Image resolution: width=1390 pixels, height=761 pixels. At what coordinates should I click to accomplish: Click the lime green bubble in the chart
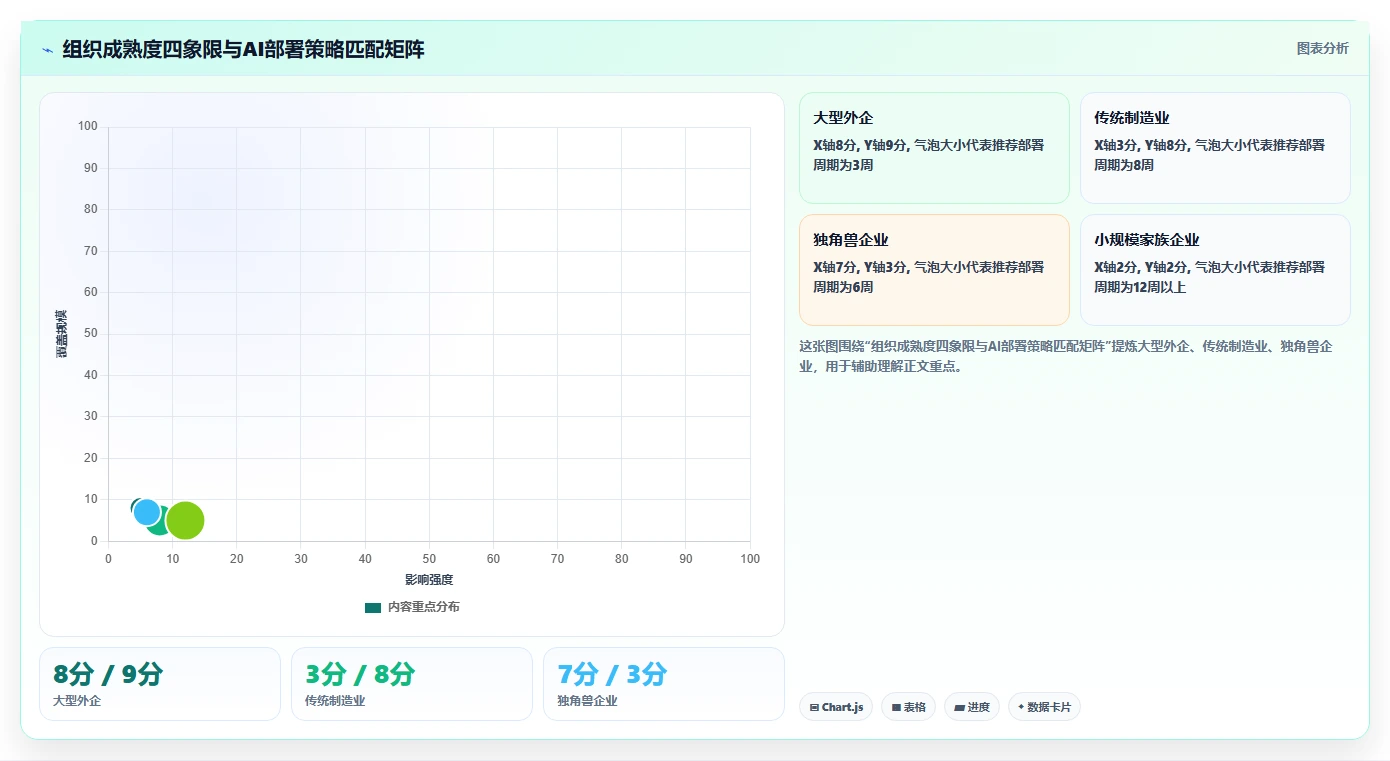click(185, 520)
